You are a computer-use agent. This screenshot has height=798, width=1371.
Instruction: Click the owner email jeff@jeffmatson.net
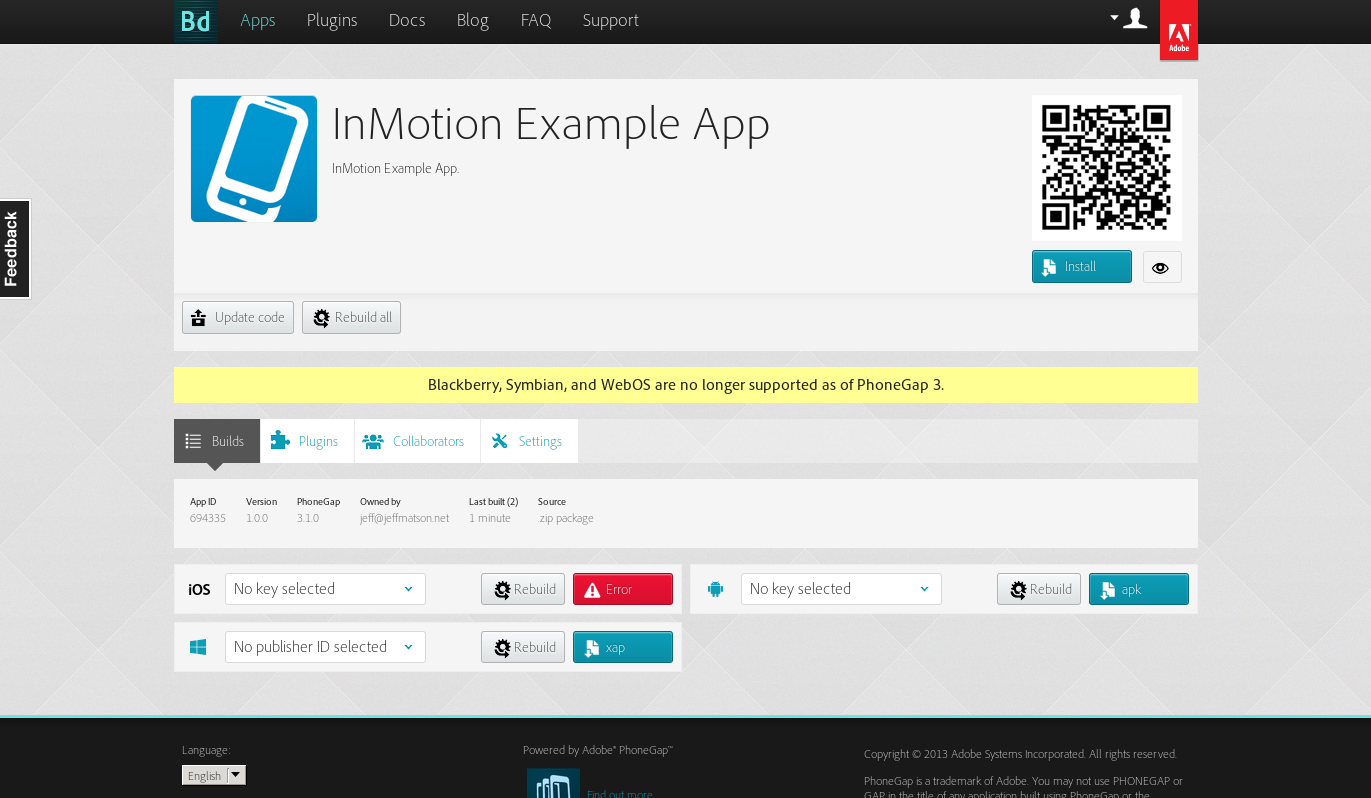pyautogui.click(x=405, y=518)
